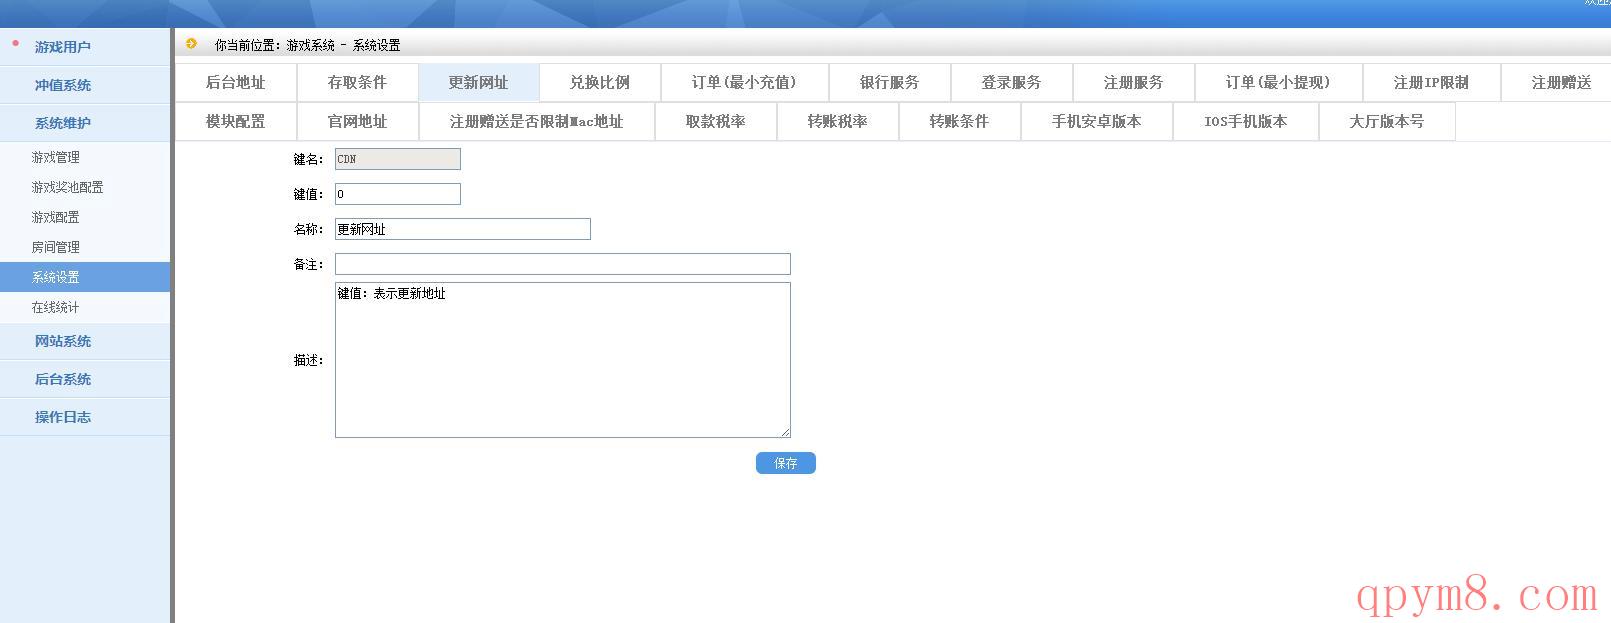The height and width of the screenshot is (623, 1611).
Task: Select the IOS手机版本 tab
Action: [x=1246, y=122]
